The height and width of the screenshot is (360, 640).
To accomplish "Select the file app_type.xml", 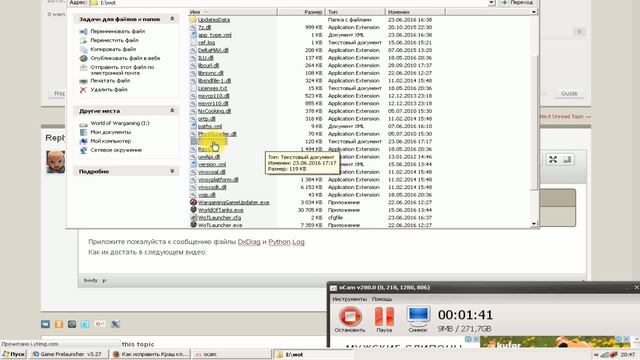I will pos(215,35).
